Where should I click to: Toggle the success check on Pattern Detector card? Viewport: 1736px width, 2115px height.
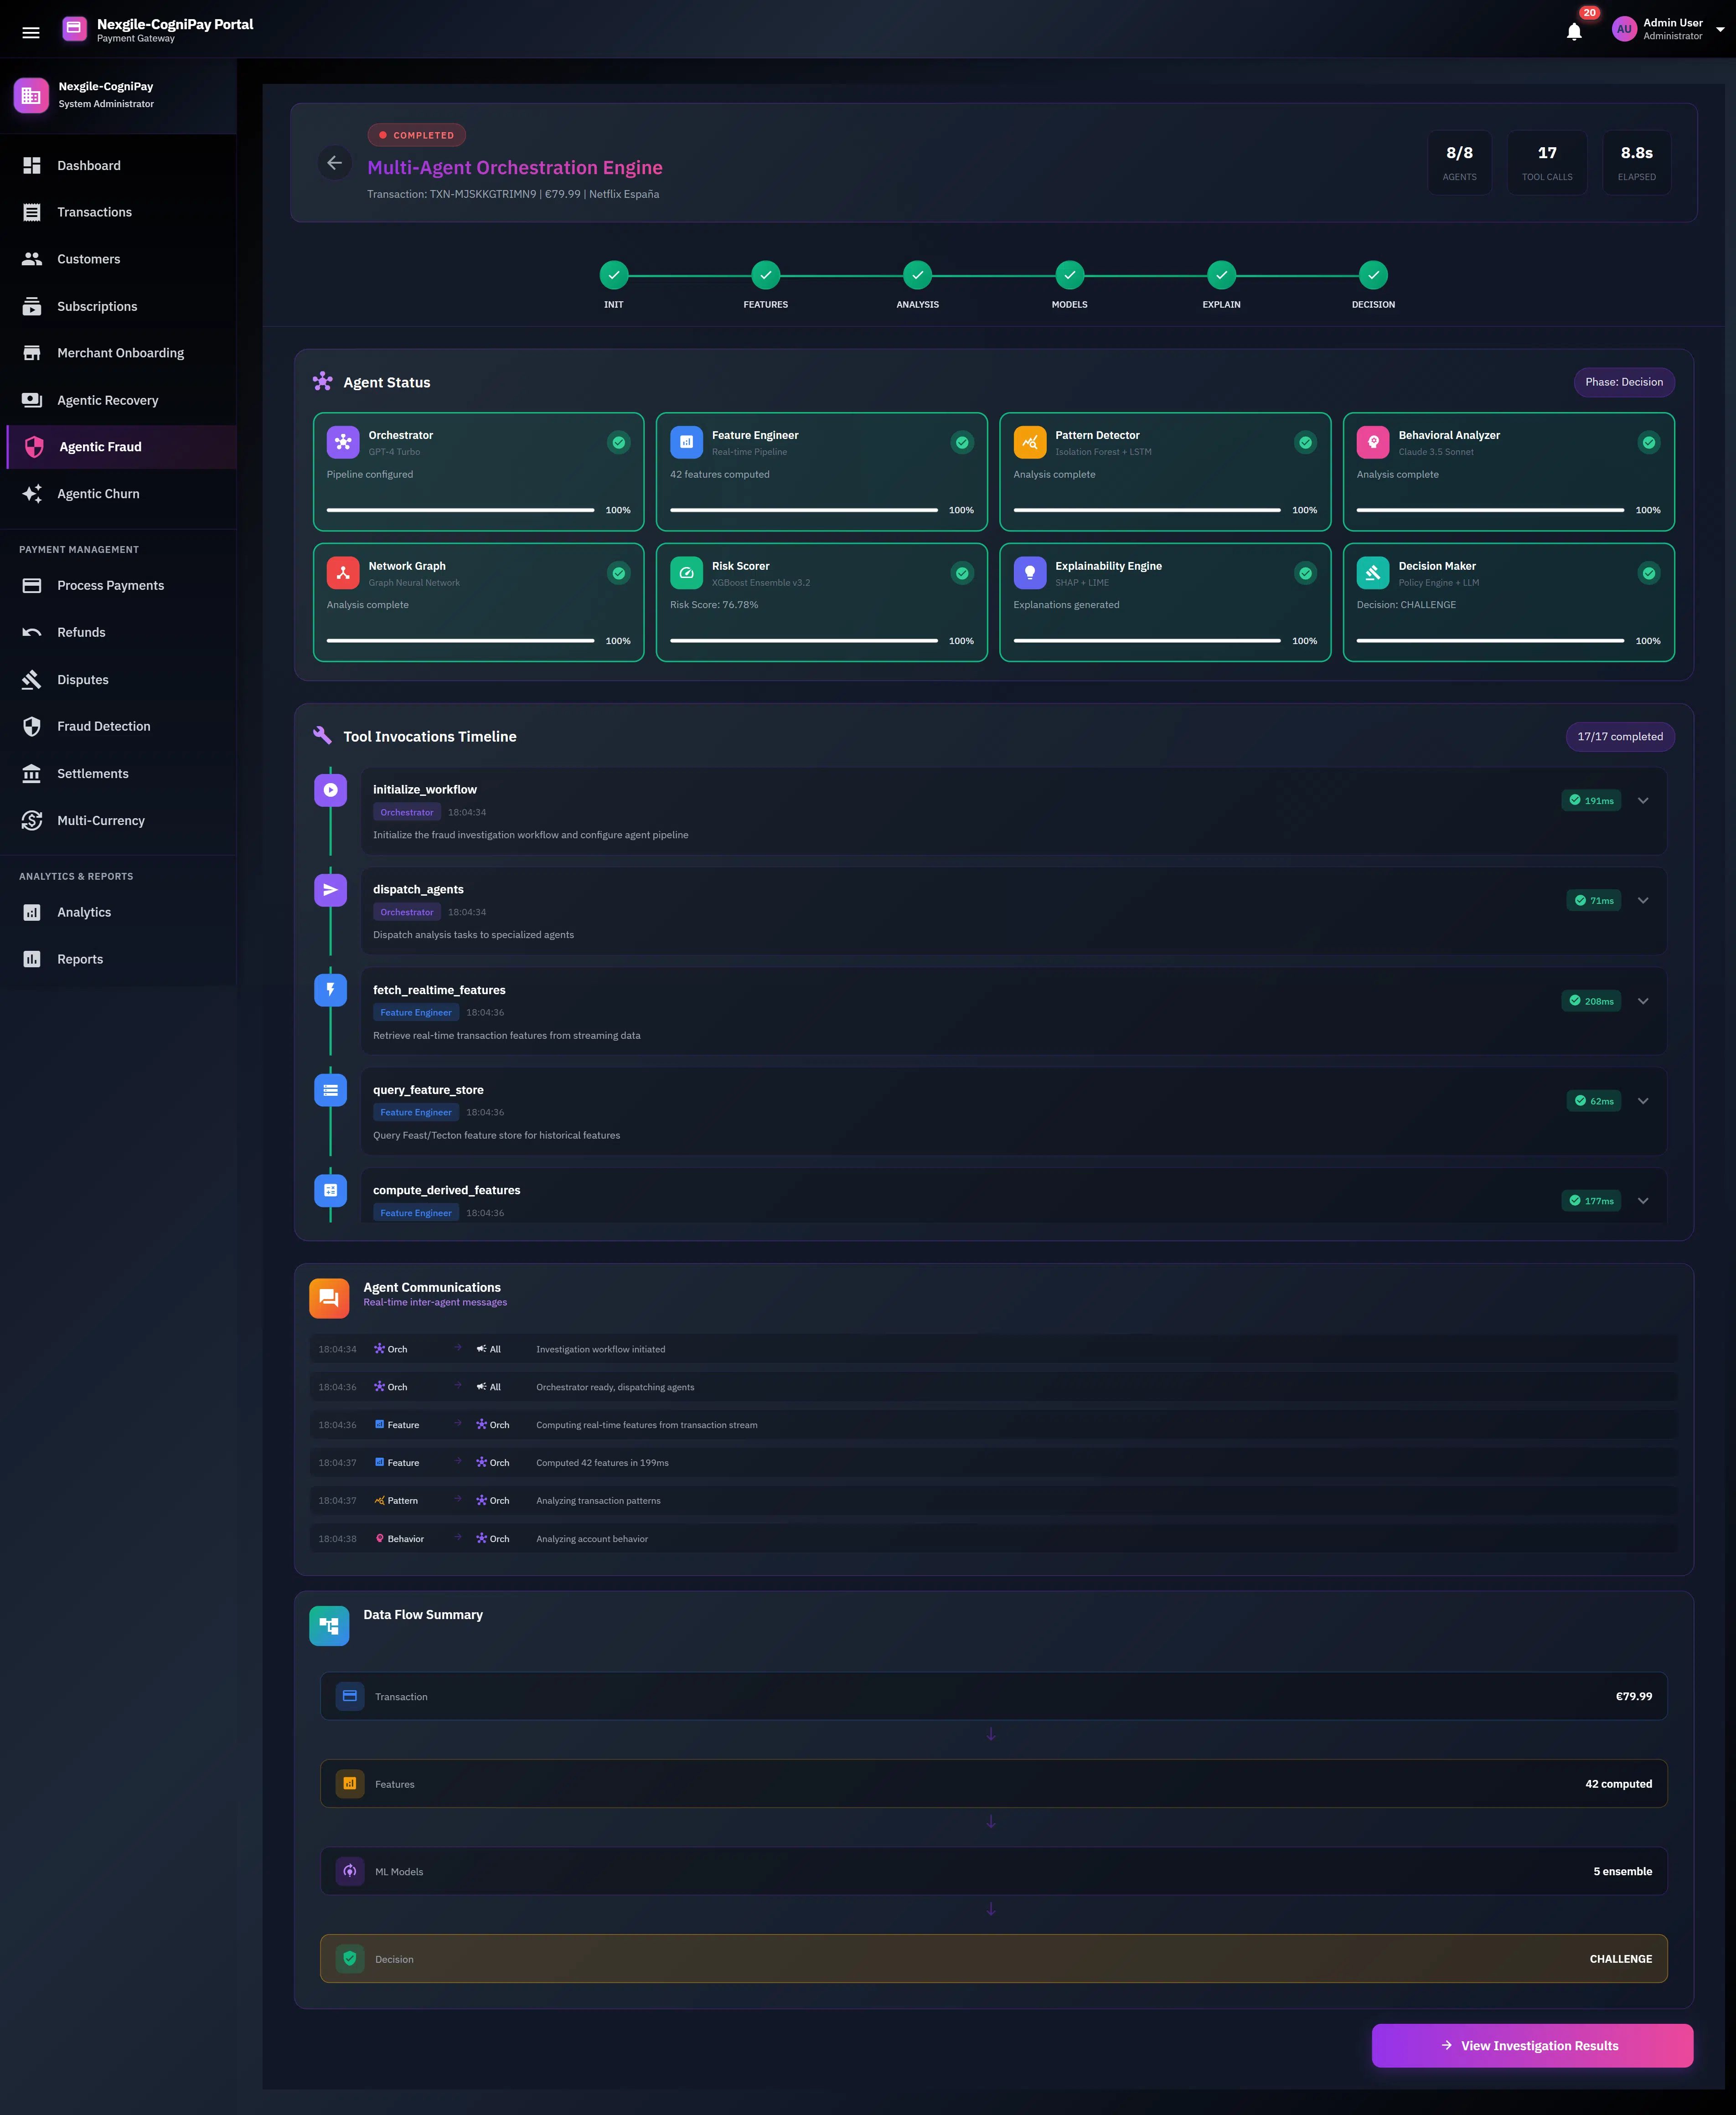[1305, 442]
